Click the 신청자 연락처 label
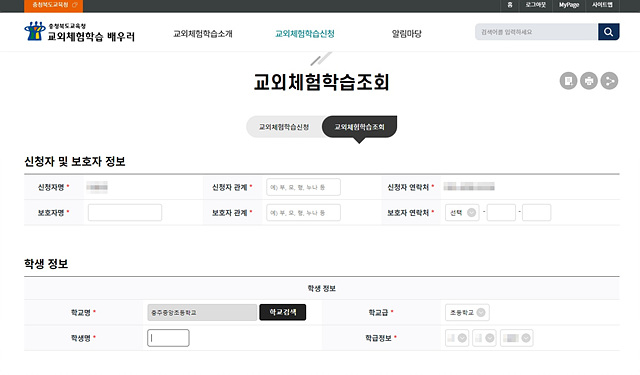640x375 pixels. click(408, 187)
